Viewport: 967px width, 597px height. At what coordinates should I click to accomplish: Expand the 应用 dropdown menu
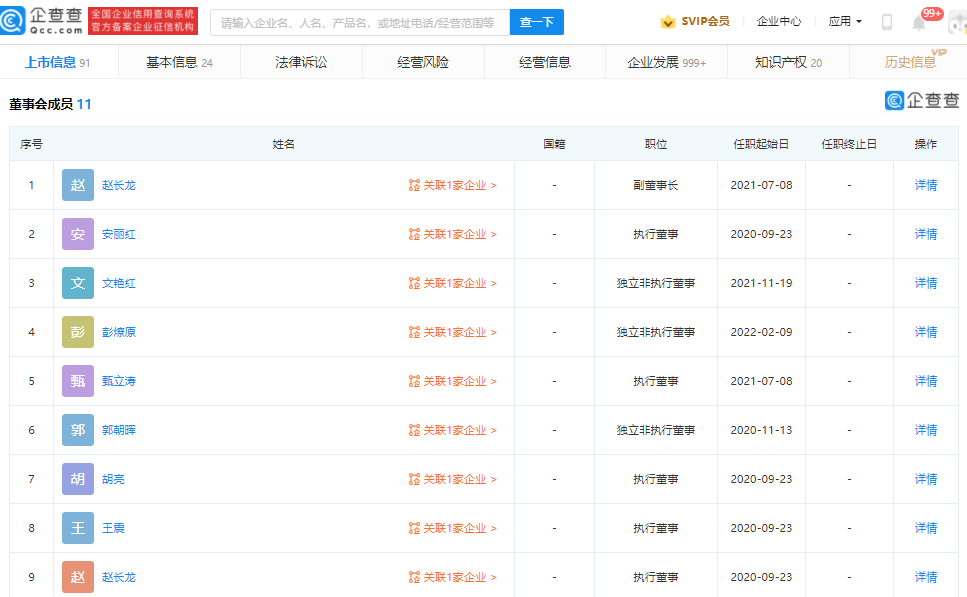(845, 22)
